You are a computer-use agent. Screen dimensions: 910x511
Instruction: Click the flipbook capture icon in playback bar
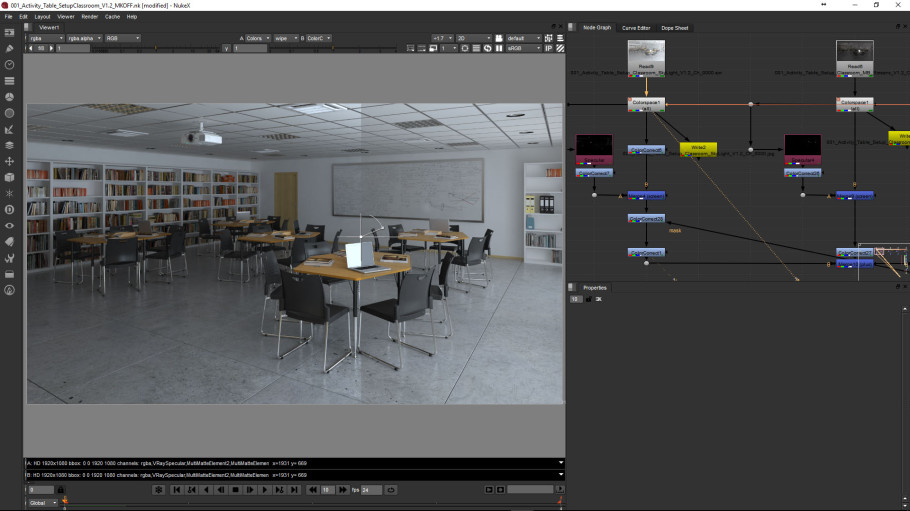489,490
